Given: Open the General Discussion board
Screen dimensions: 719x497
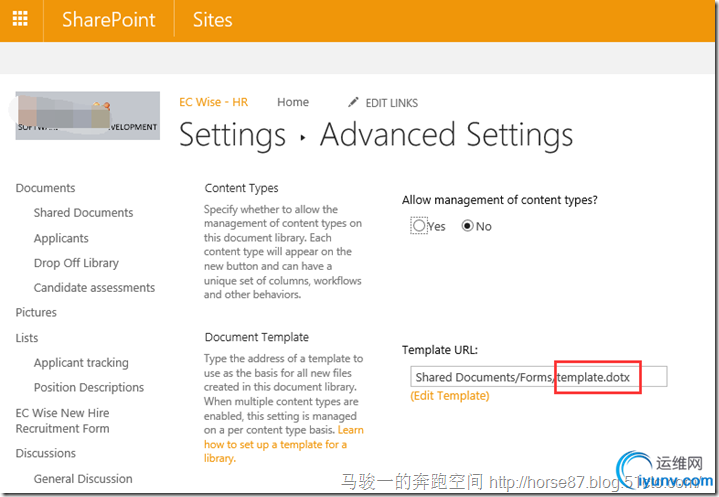Looking at the screenshot, I should point(83,479).
